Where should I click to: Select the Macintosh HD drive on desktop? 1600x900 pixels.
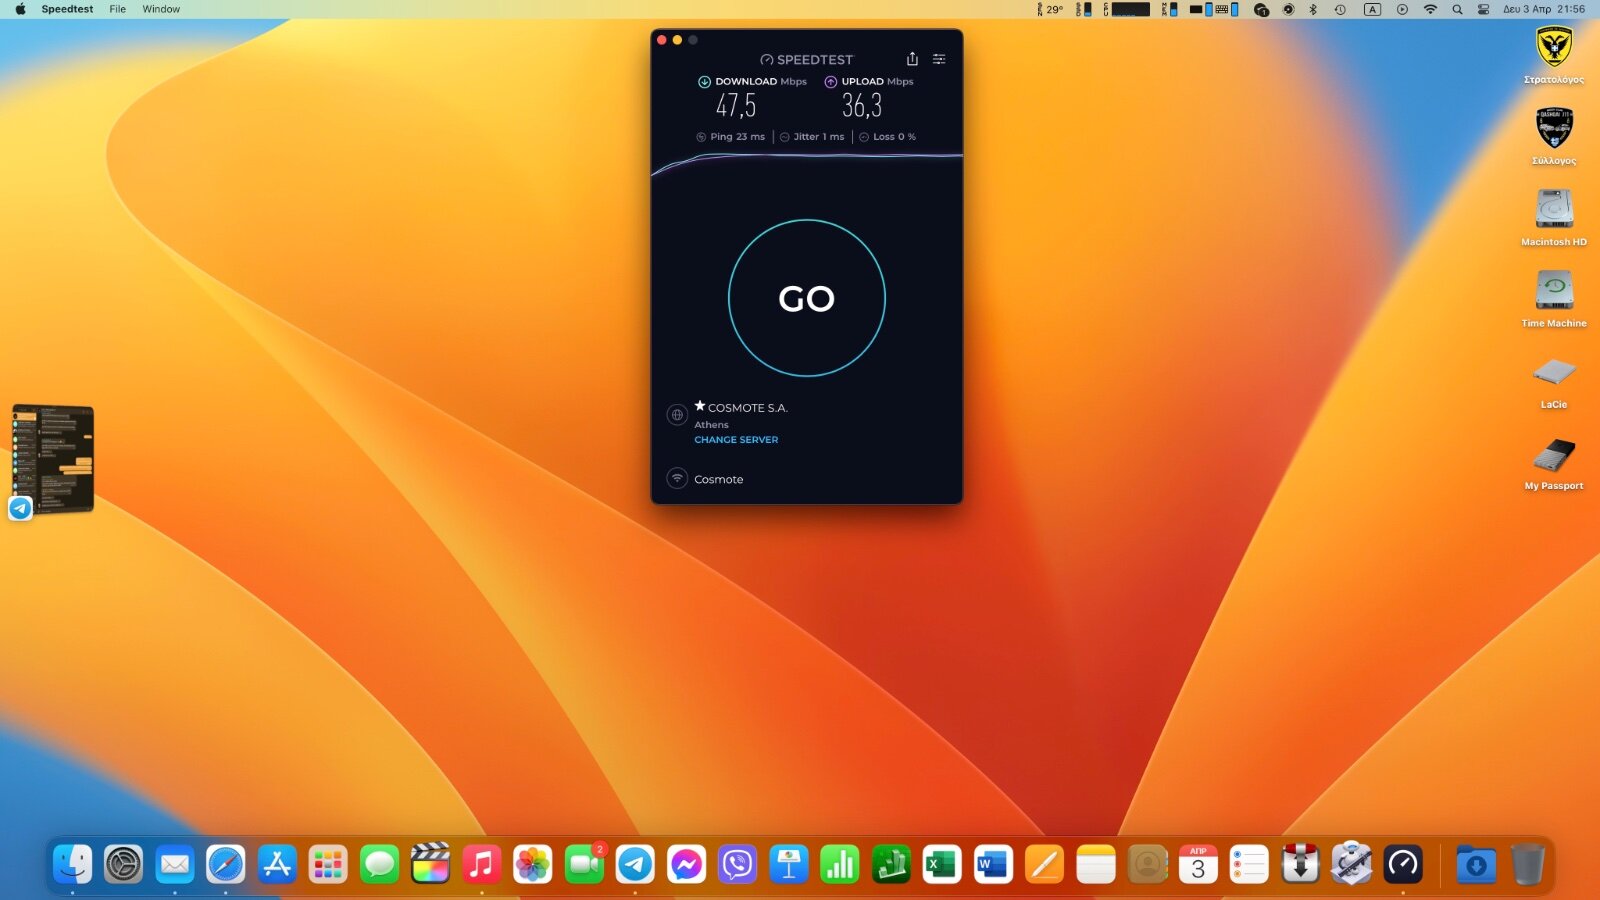(1554, 217)
